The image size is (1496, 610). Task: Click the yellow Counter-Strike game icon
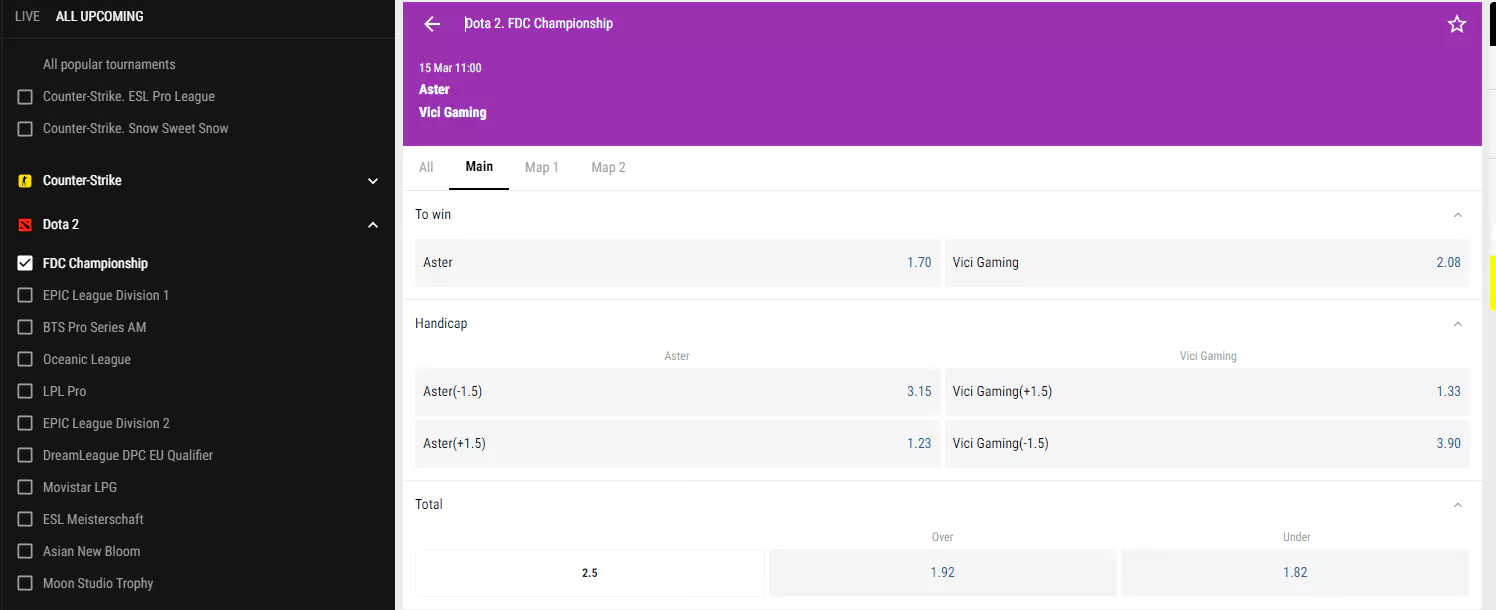(25, 181)
